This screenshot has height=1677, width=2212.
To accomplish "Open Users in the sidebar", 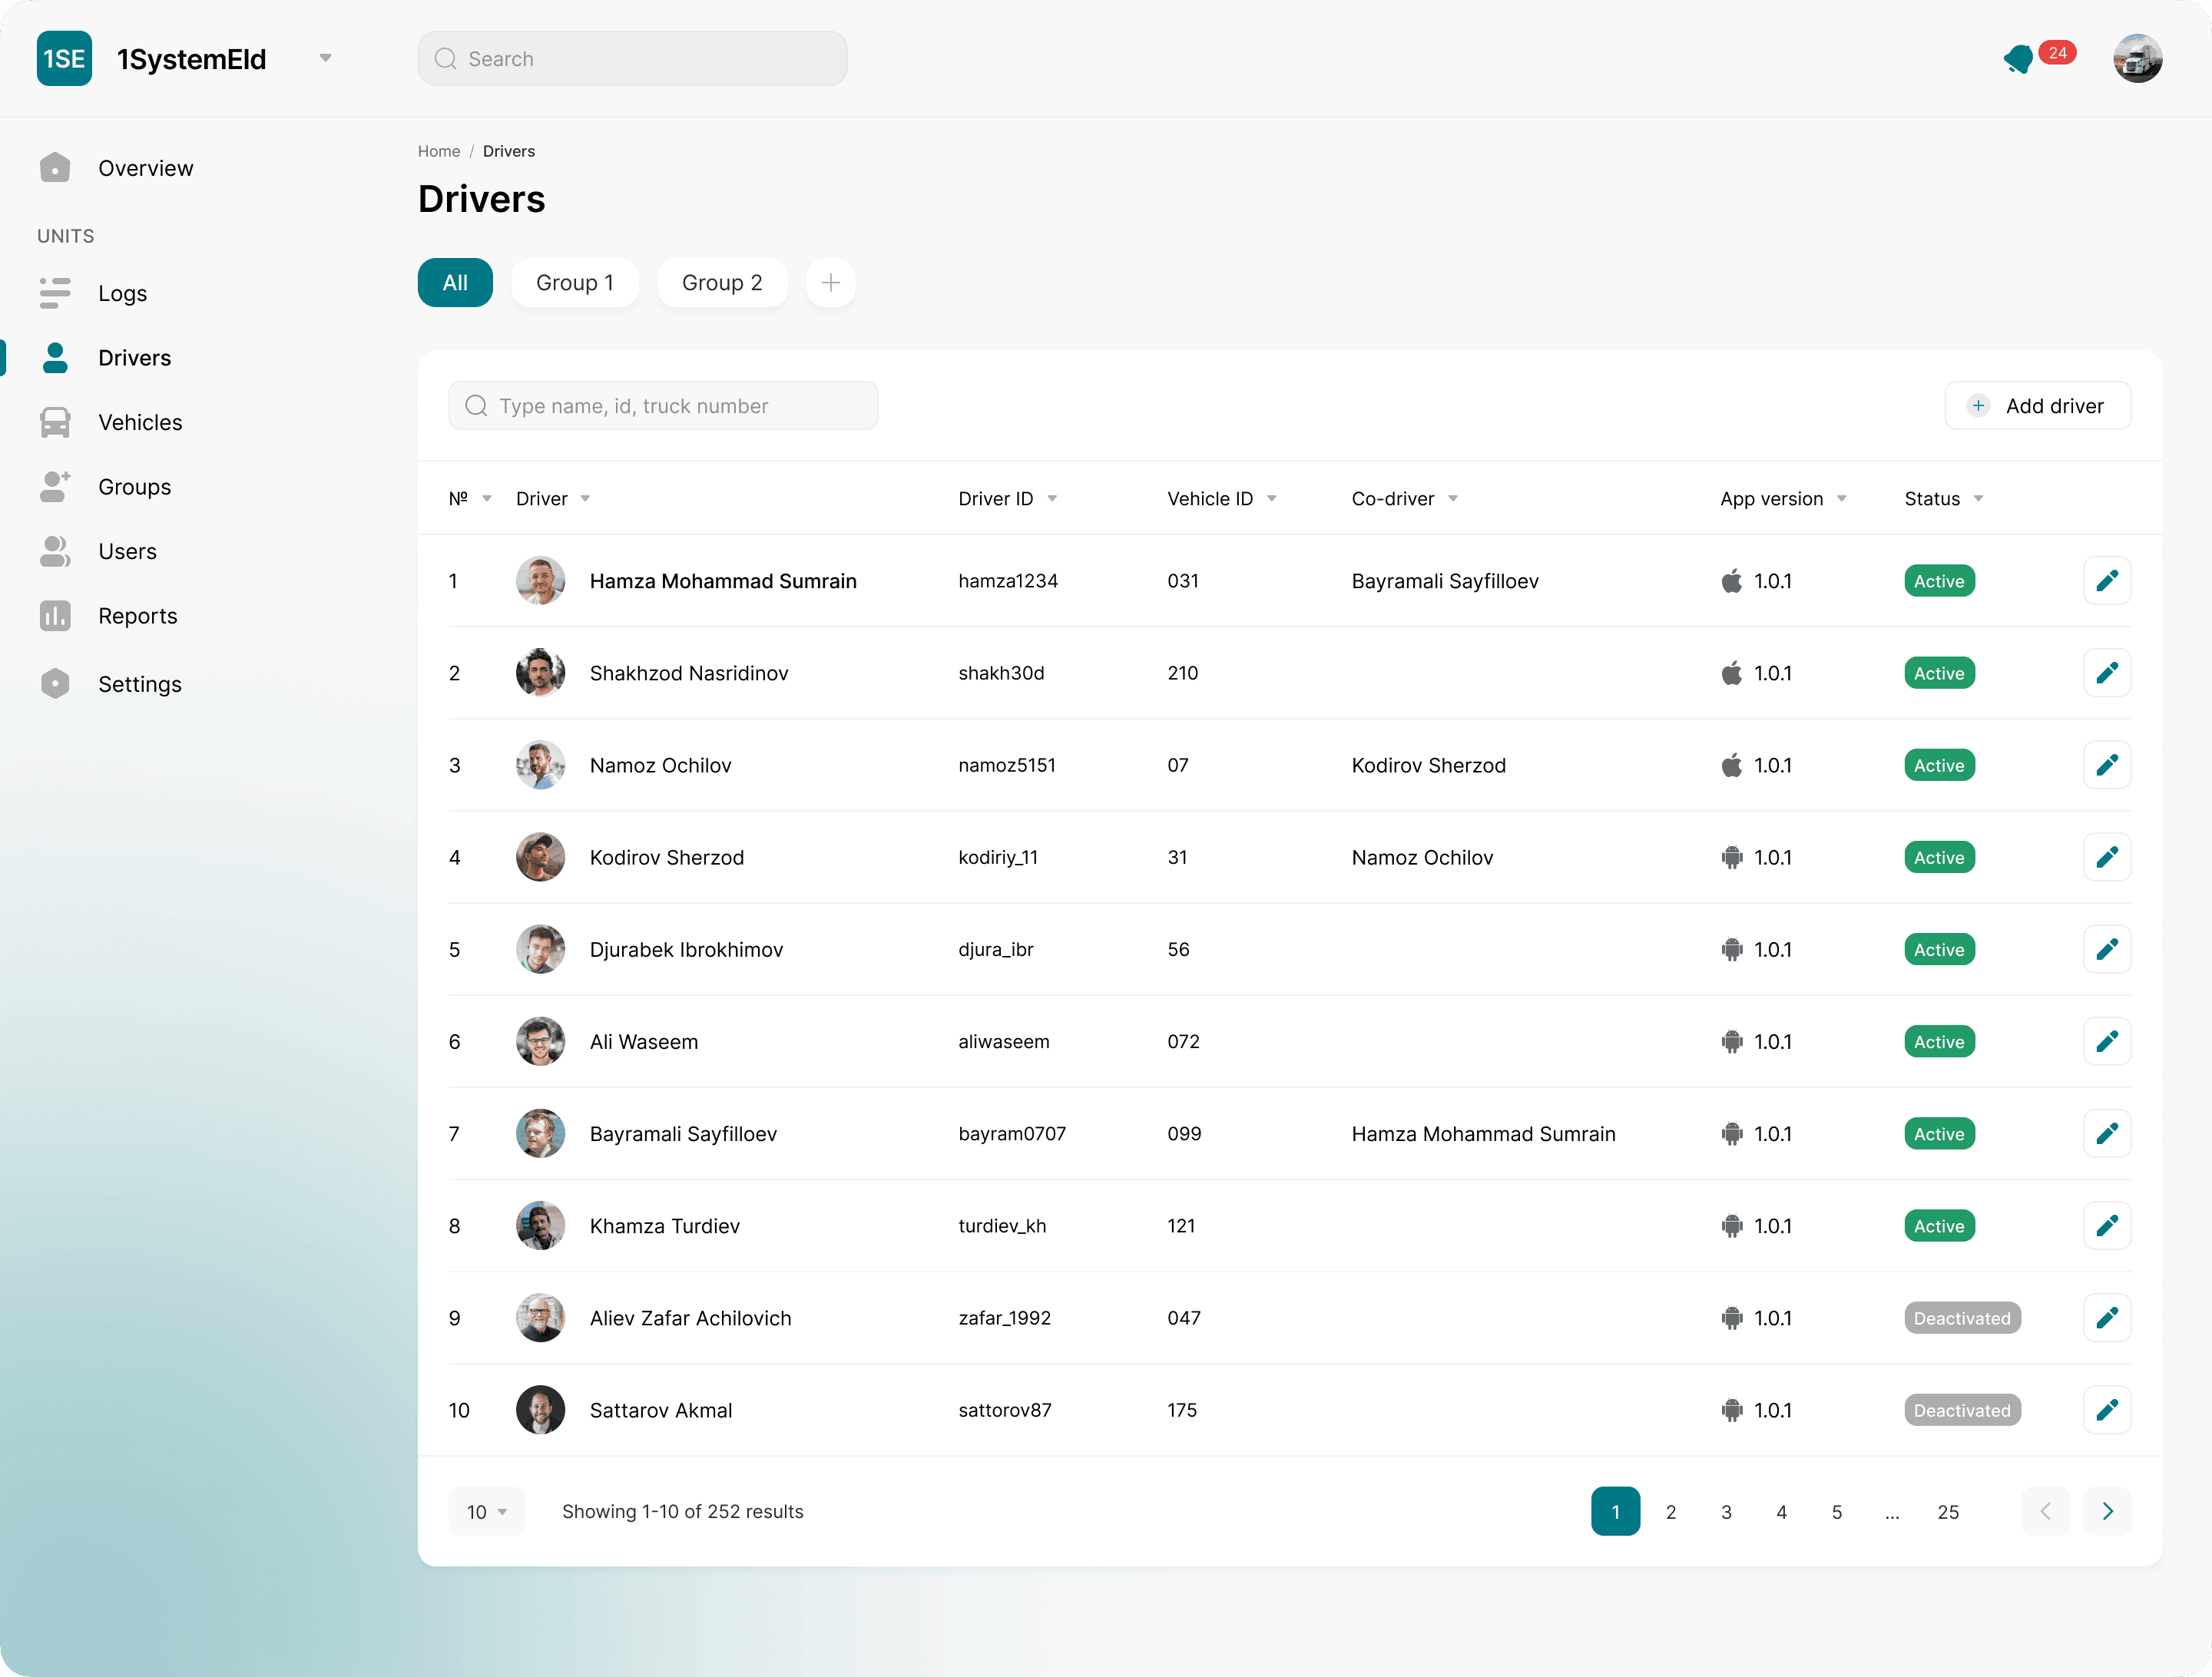I will (x=127, y=551).
